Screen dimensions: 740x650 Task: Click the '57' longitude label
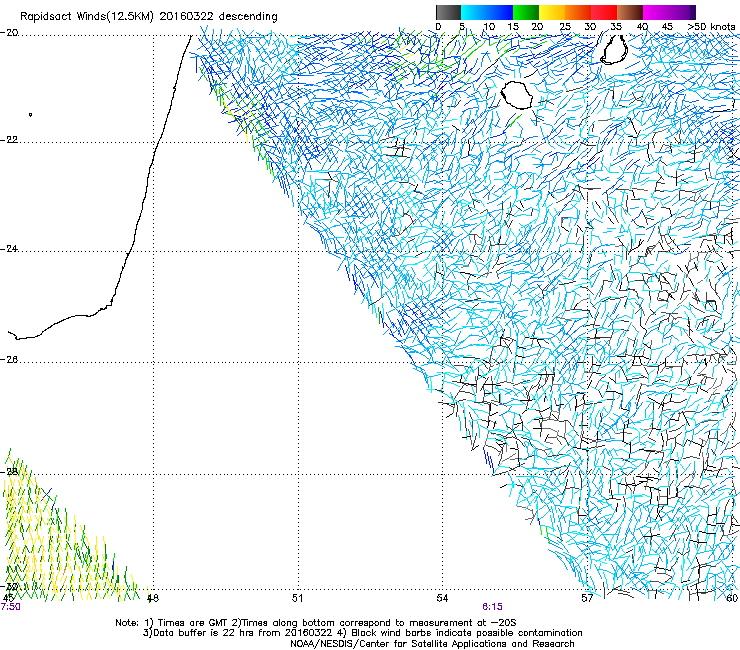[x=587, y=598]
